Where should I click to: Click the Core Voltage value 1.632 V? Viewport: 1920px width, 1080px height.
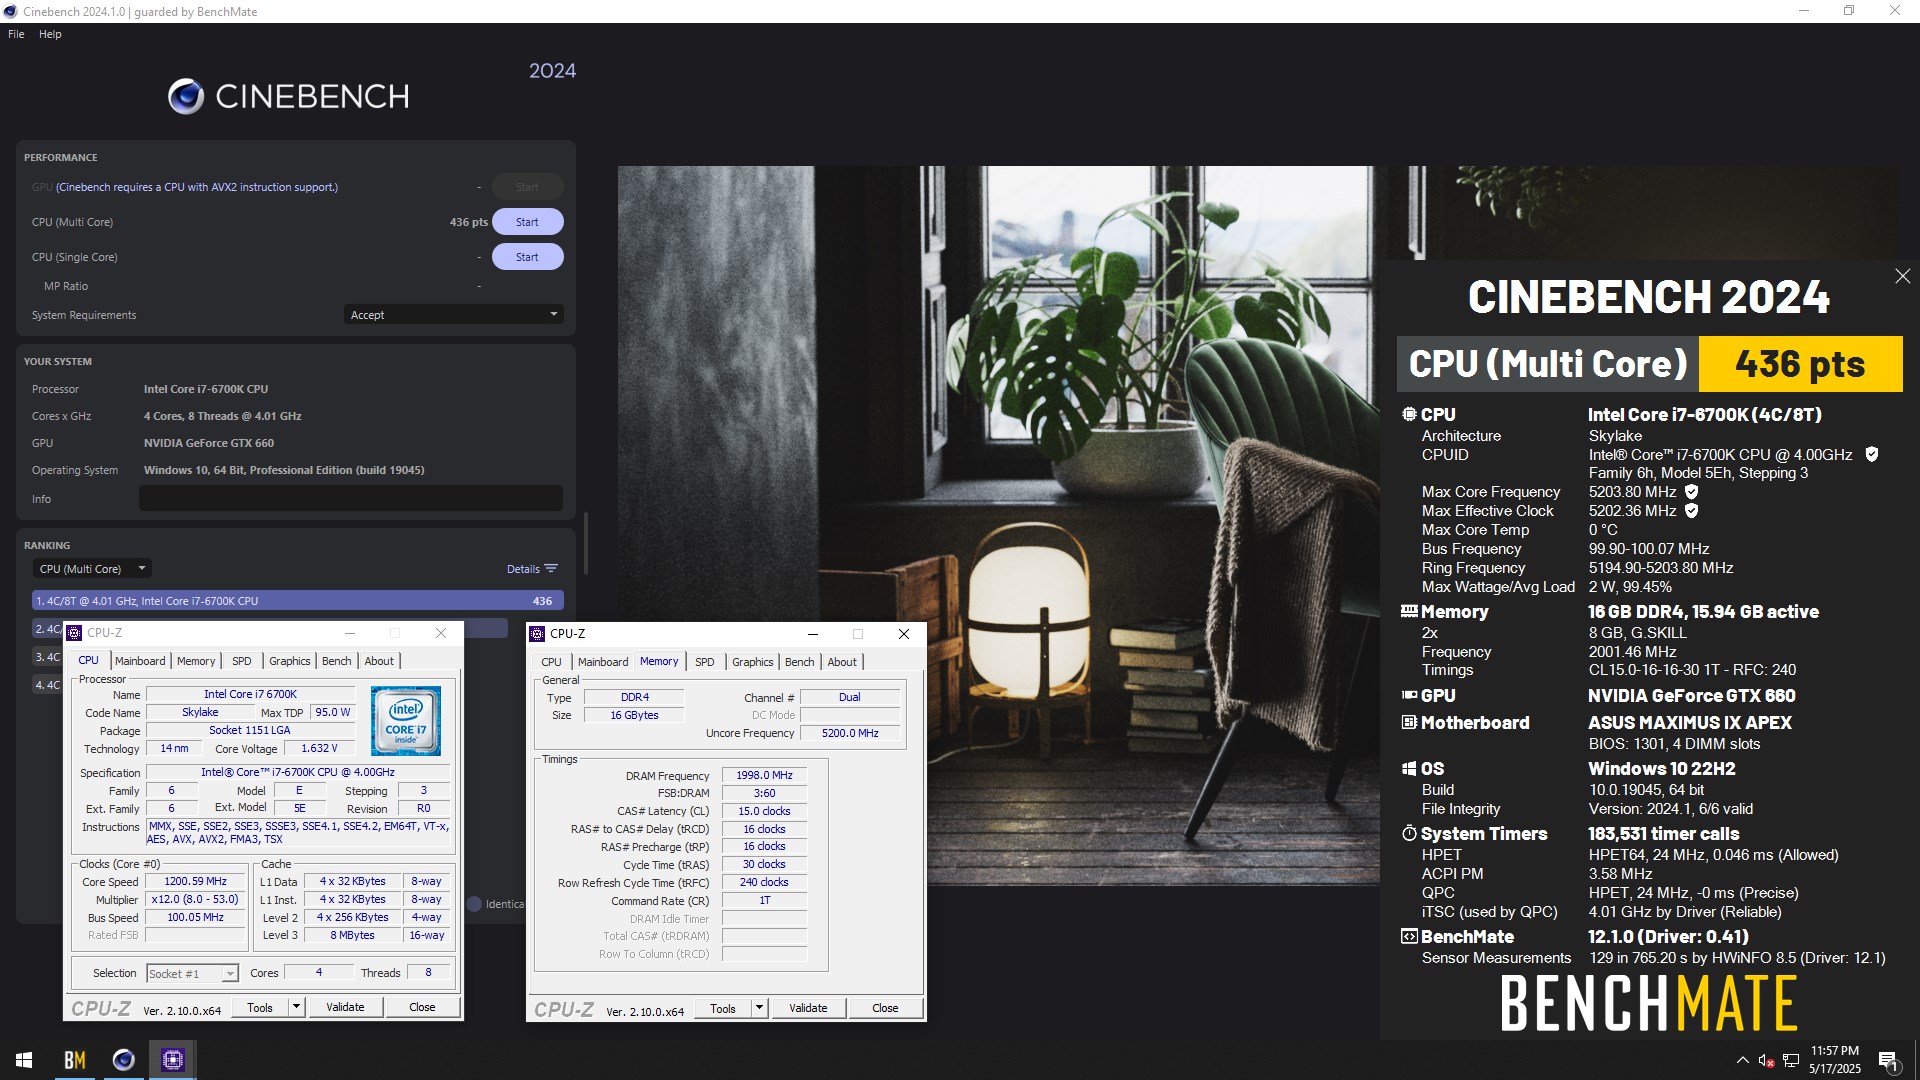point(320,748)
